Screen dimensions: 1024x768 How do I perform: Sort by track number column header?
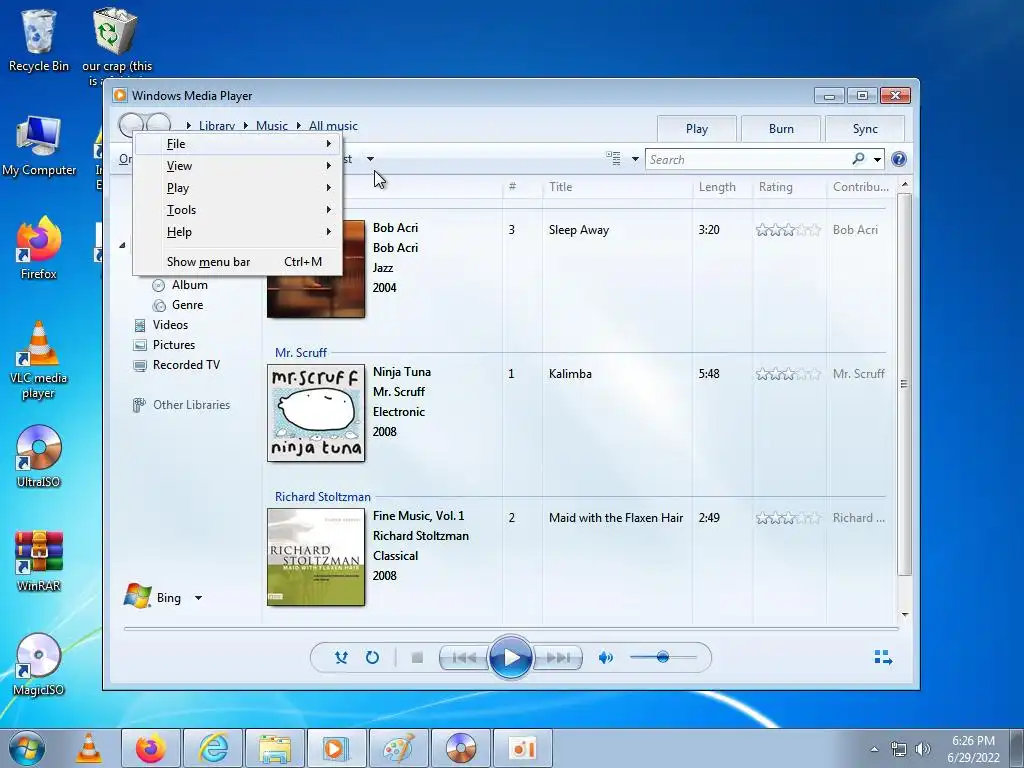(x=522, y=187)
